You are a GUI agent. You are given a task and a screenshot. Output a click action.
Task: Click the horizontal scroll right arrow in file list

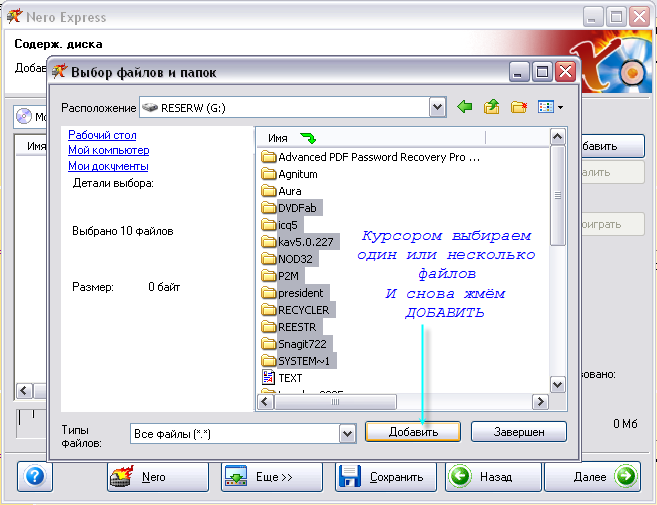[540, 402]
